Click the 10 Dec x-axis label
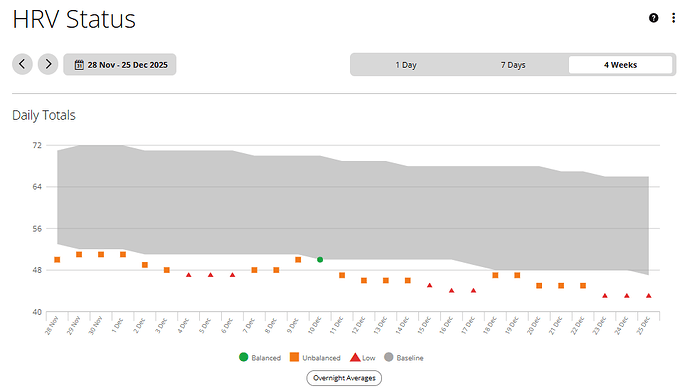This screenshot has height=390, width=690. click(x=314, y=326)
